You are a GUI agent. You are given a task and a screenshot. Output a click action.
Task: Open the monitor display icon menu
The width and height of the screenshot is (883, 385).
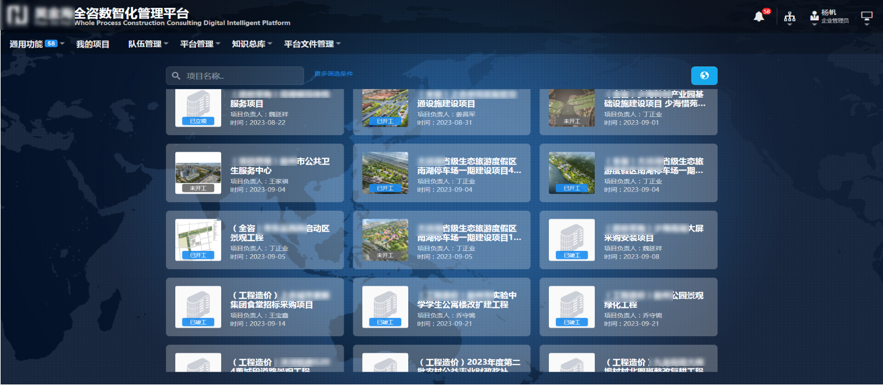click(x=867, y=17)
